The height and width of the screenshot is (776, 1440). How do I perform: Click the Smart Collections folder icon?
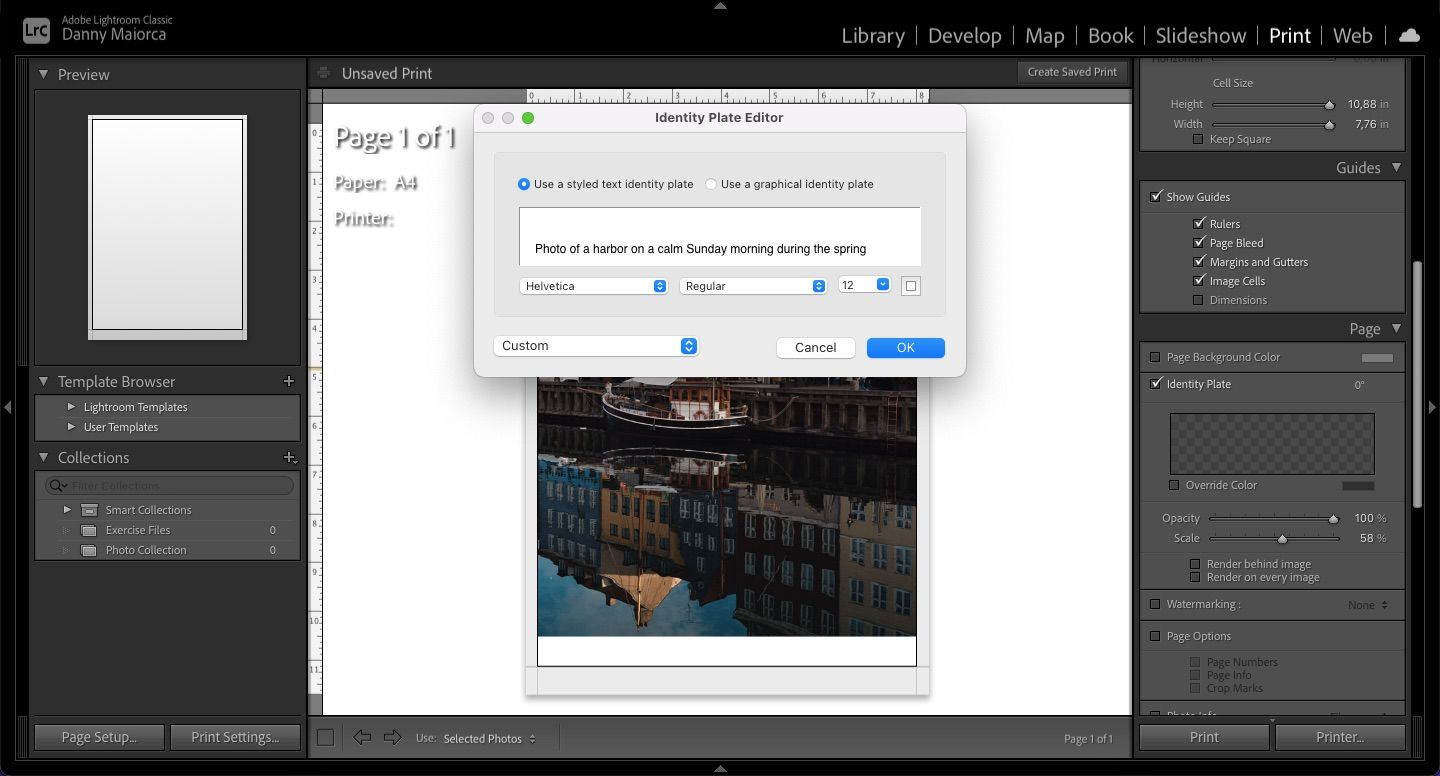[x=90, y=510]
